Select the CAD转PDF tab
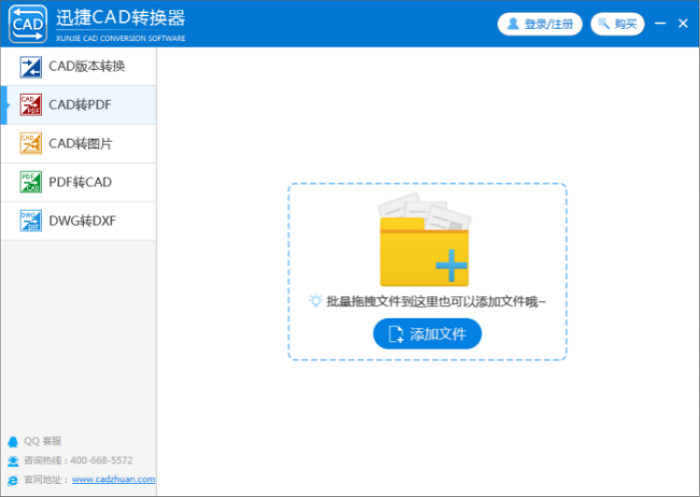 79,105
